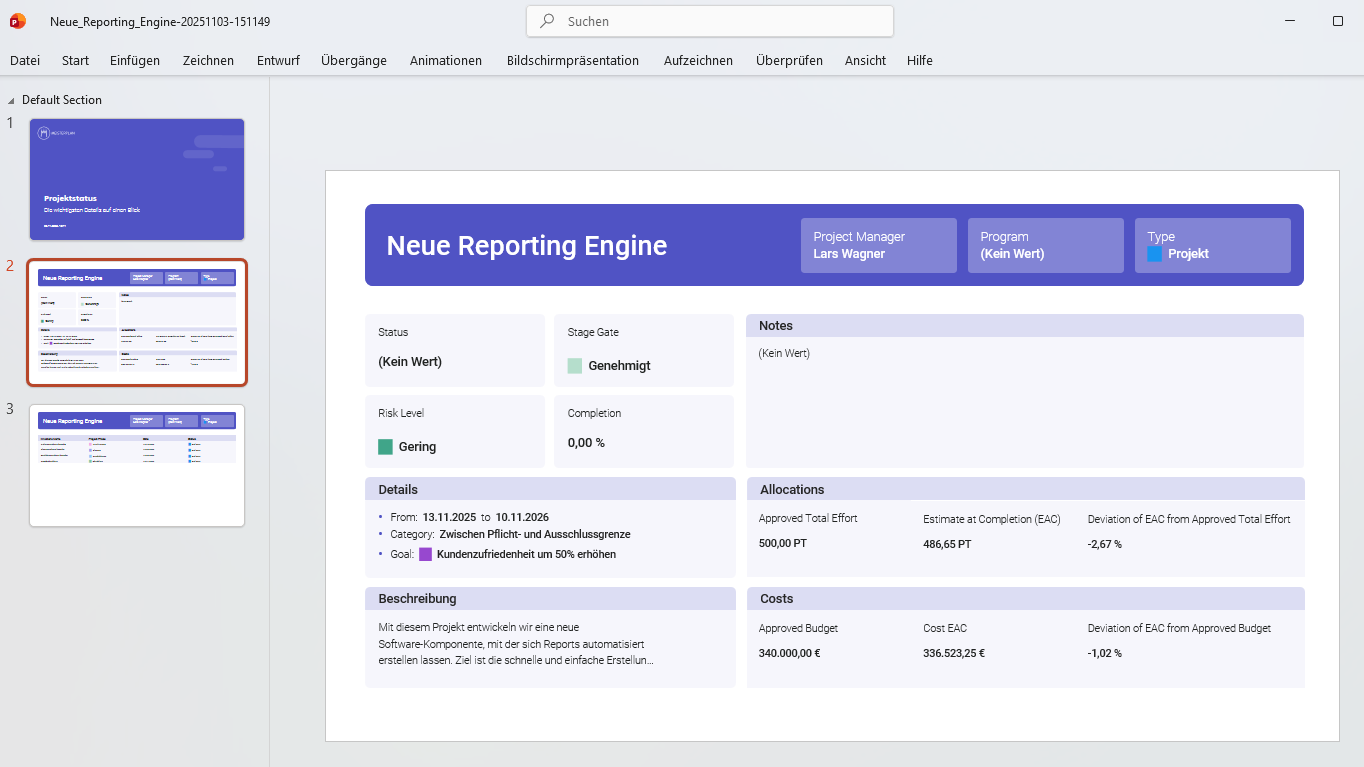
Task: Click the PowerPoint icon in the title bar
Action: pyautogui.click(x=16, y=20)
